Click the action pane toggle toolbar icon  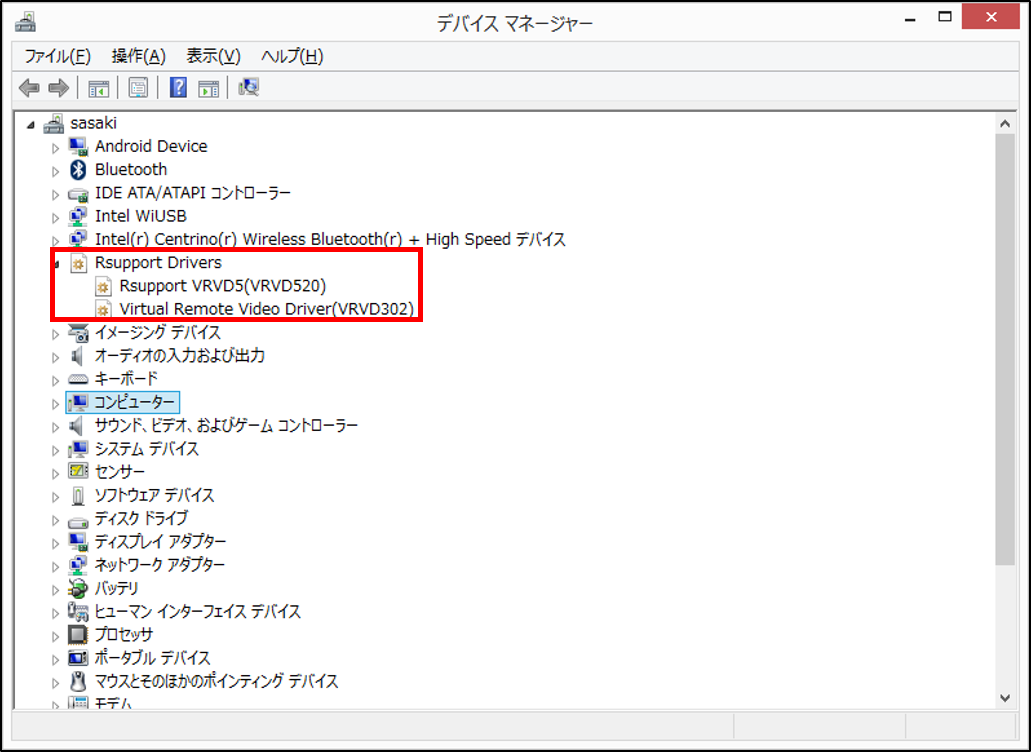(x=208, y=87)
